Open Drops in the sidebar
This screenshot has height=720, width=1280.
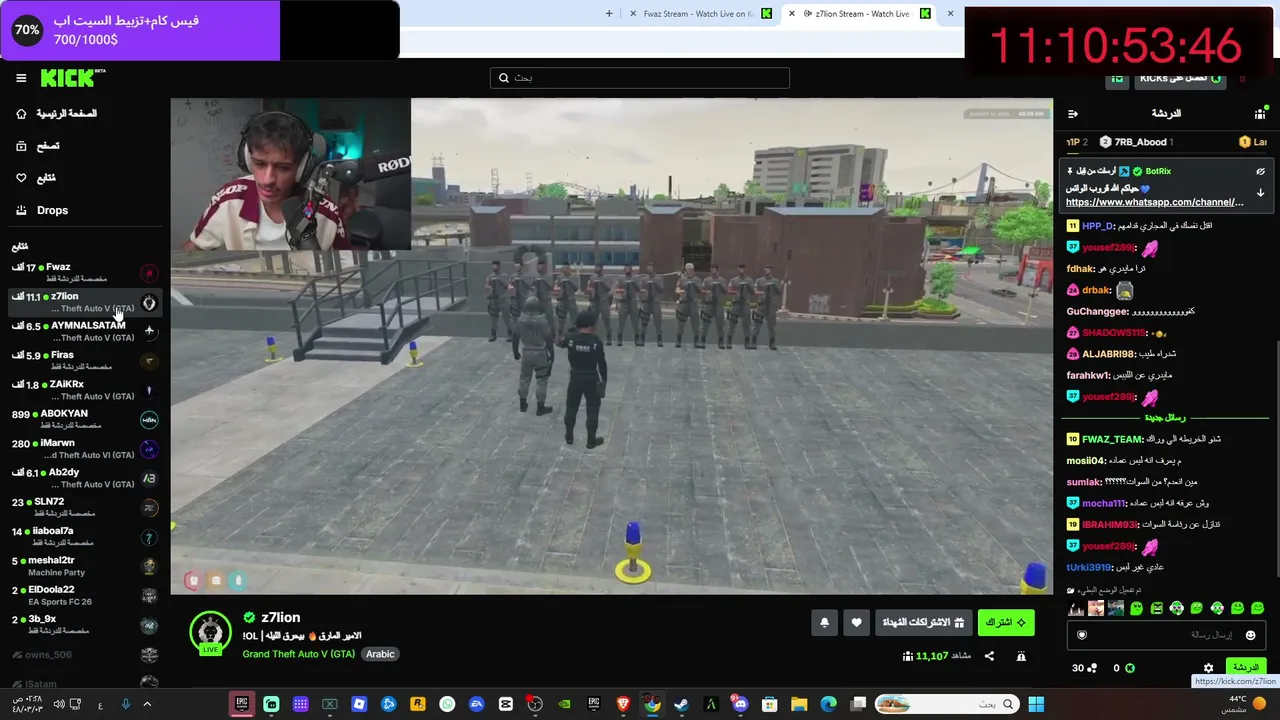click(42, 210)
